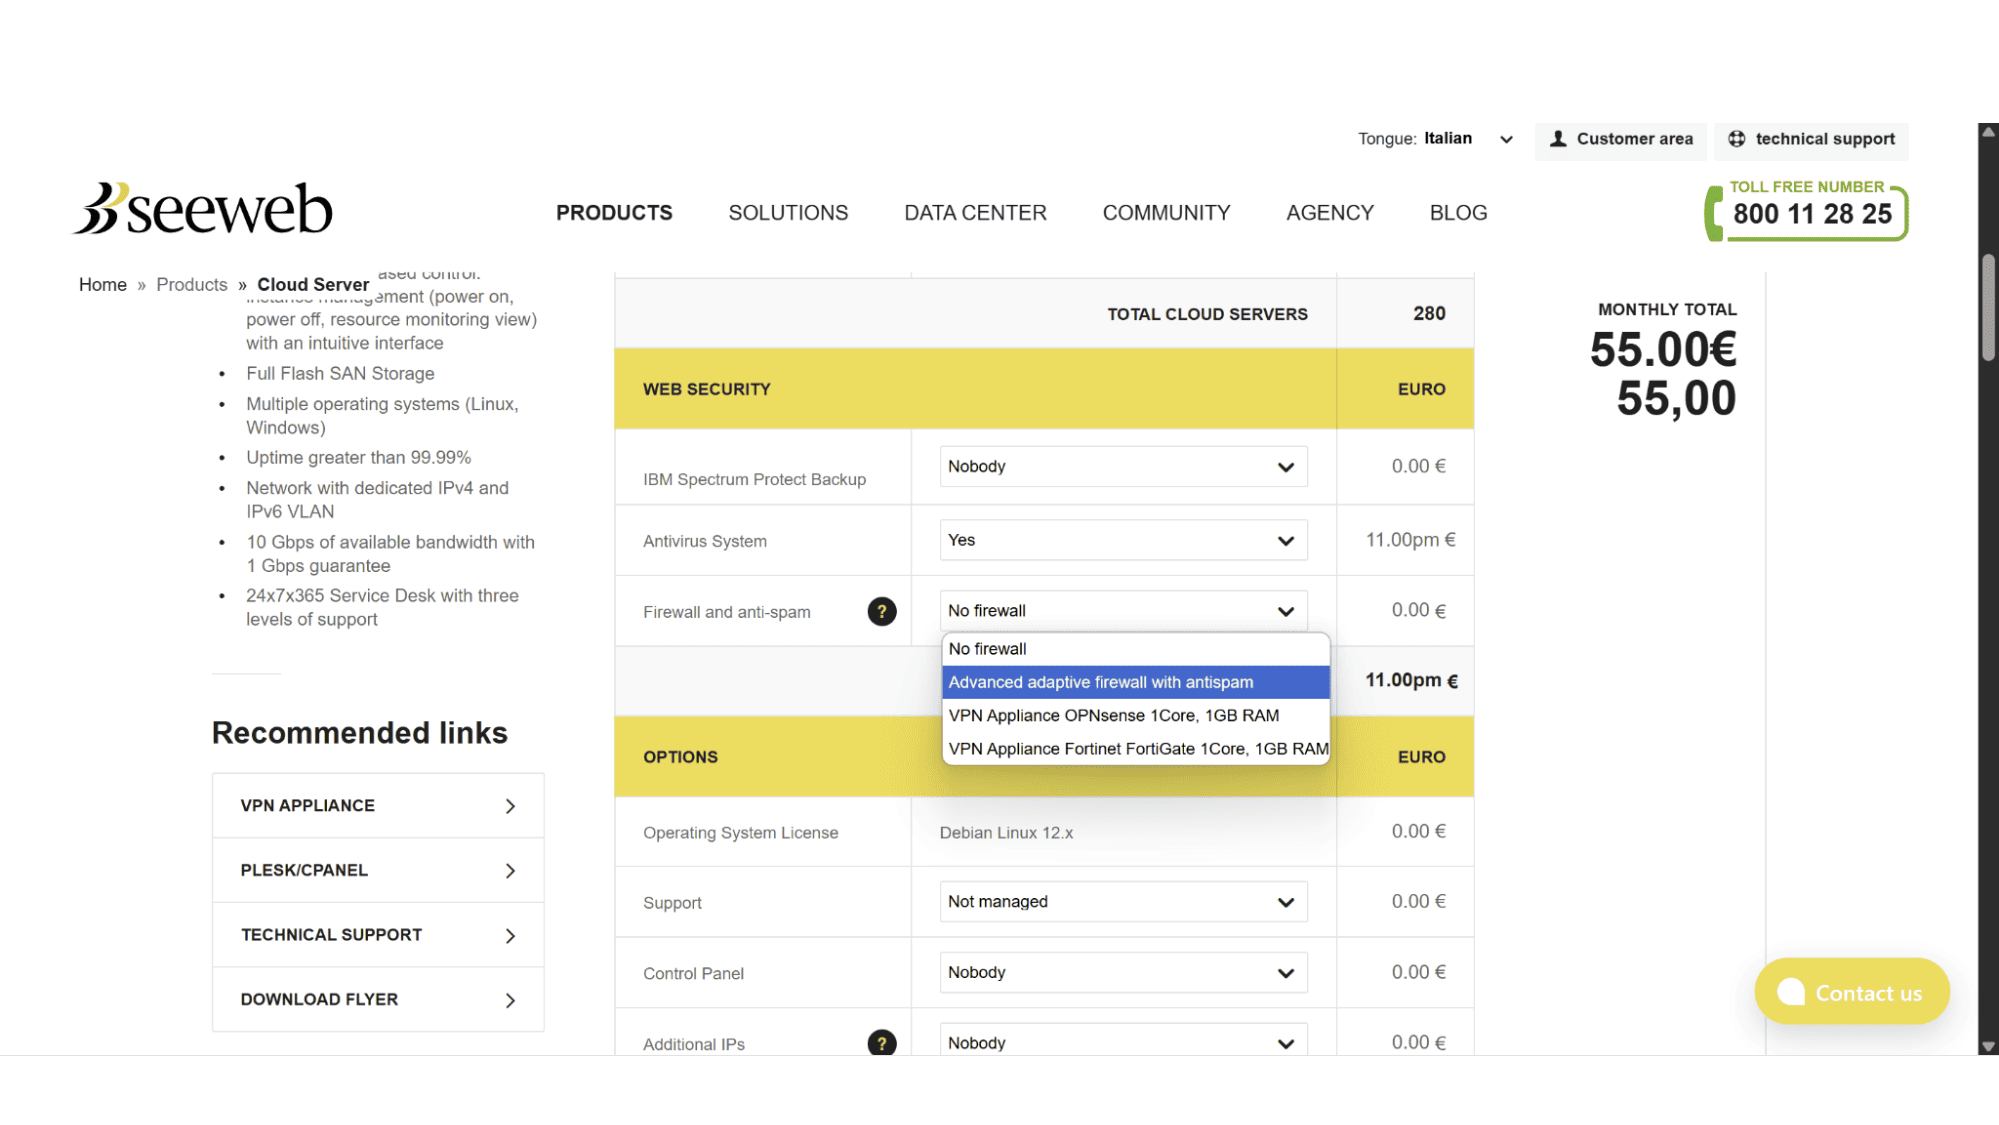Select Advanced adaptive firewall with antispam

click(x=1135, y=682)
